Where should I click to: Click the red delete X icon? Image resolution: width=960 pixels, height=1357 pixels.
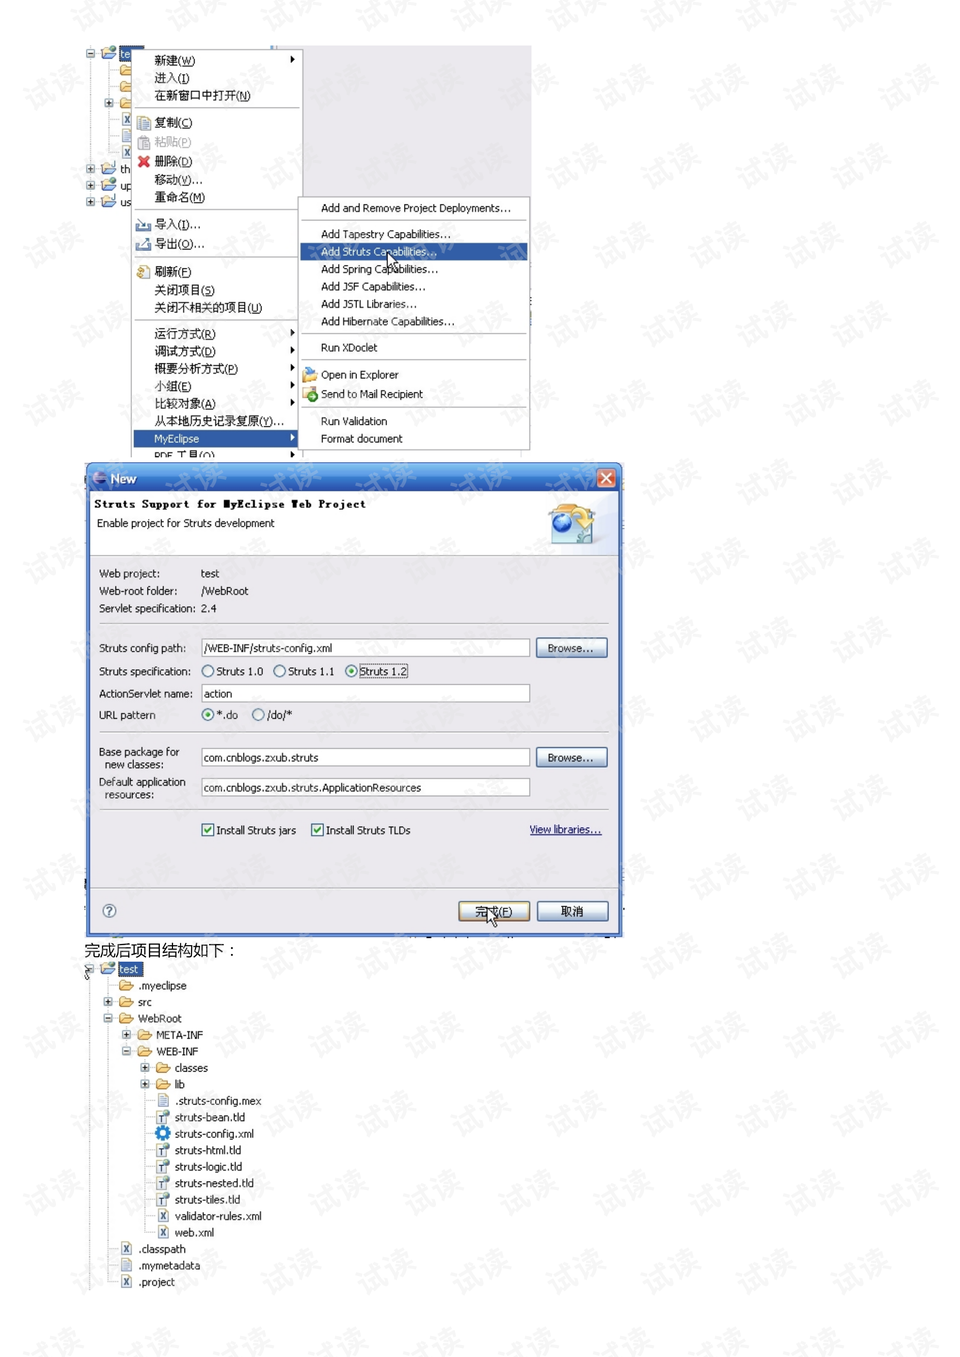tap(144, 161)
